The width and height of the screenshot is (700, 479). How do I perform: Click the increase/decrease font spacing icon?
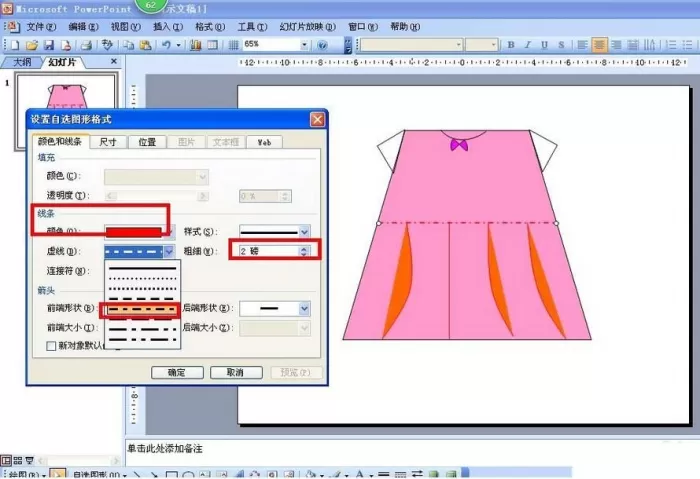(x=650, y=45)
